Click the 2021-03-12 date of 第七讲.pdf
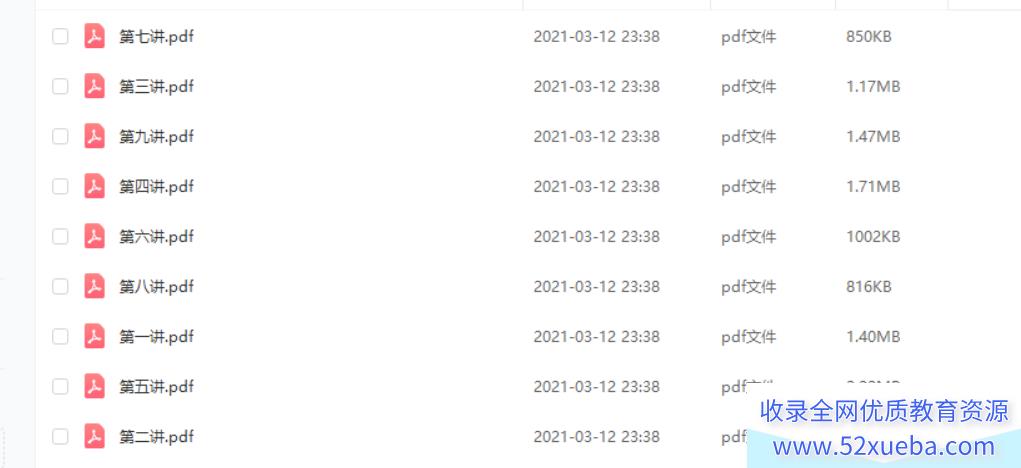 575,36
